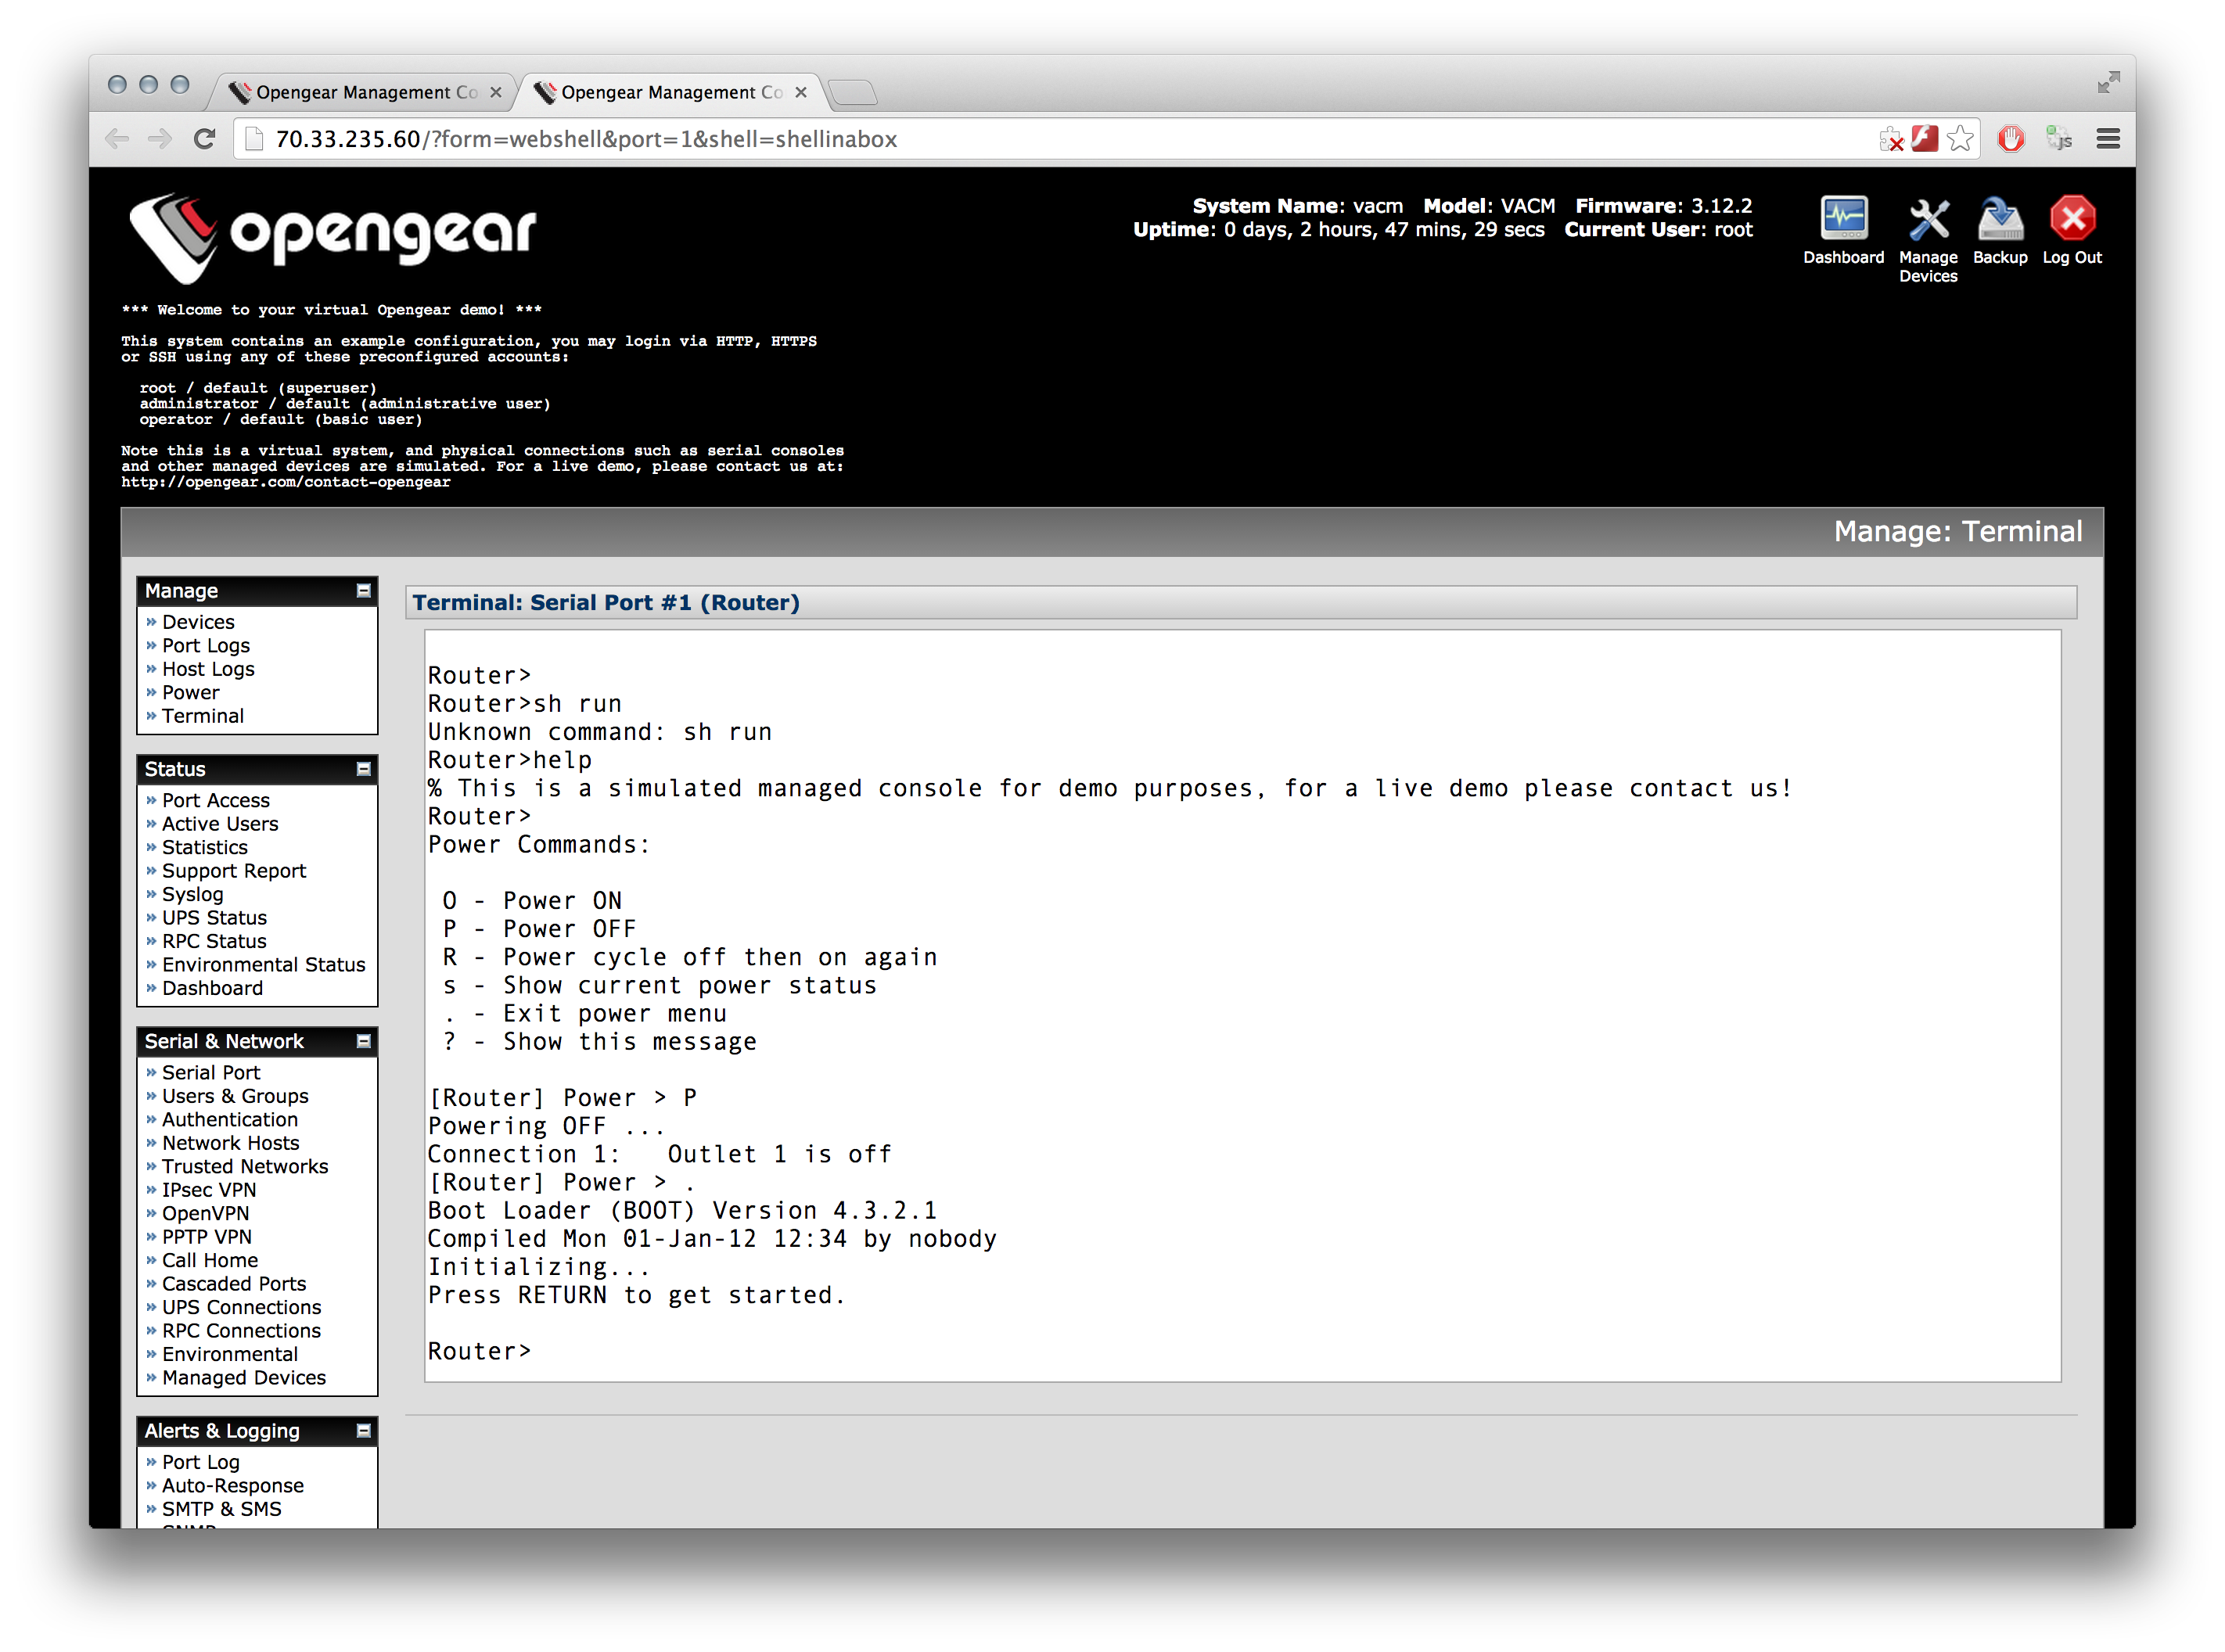
Task: Click the Manage Devices wrench icon
Action: point(1928,219)
